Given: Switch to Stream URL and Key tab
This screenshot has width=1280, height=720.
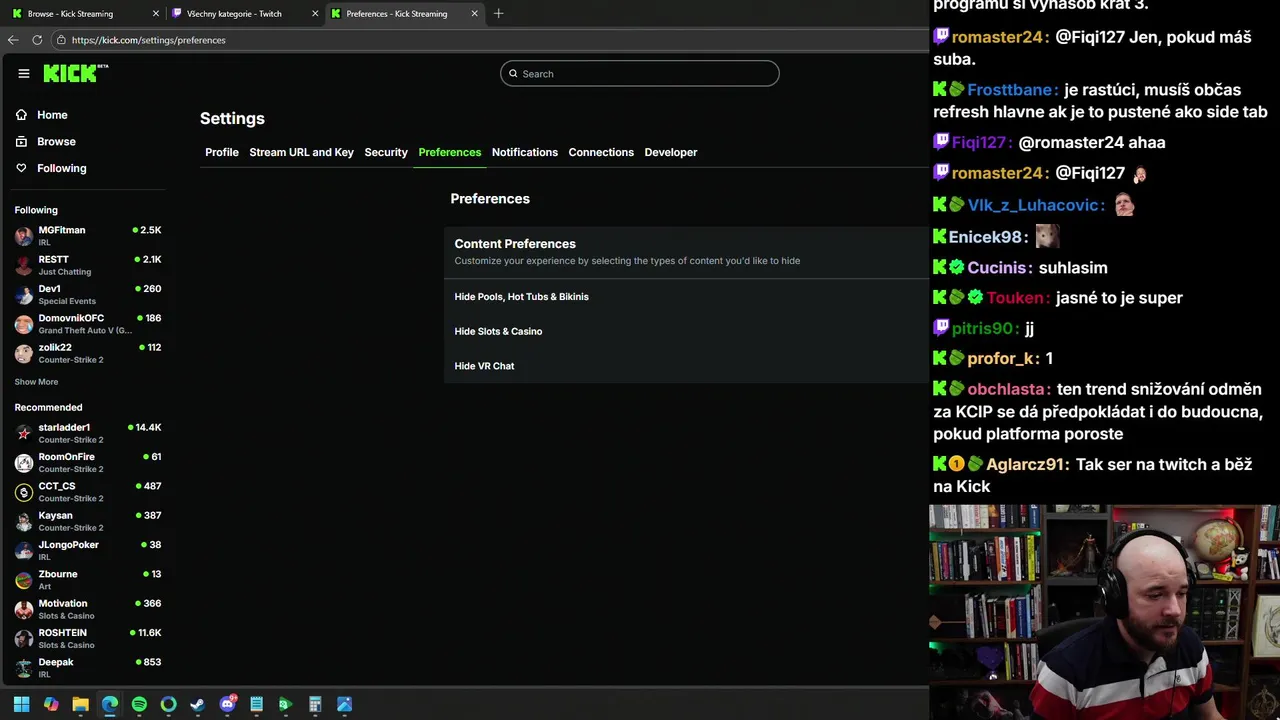Looking at the screenshot, I should [301, 152].
